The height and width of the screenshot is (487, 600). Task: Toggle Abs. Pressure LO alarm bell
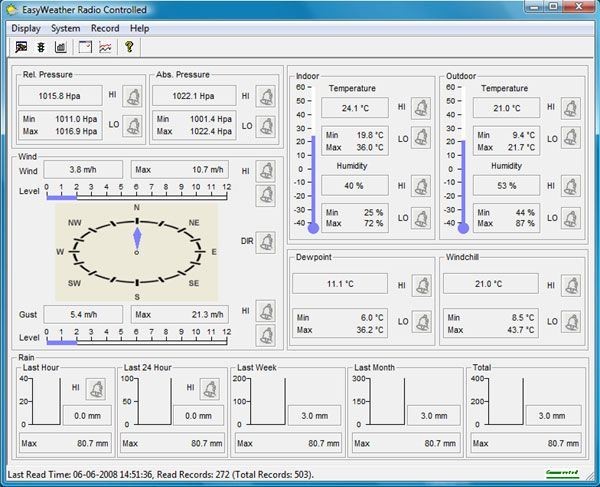[266, 126]
